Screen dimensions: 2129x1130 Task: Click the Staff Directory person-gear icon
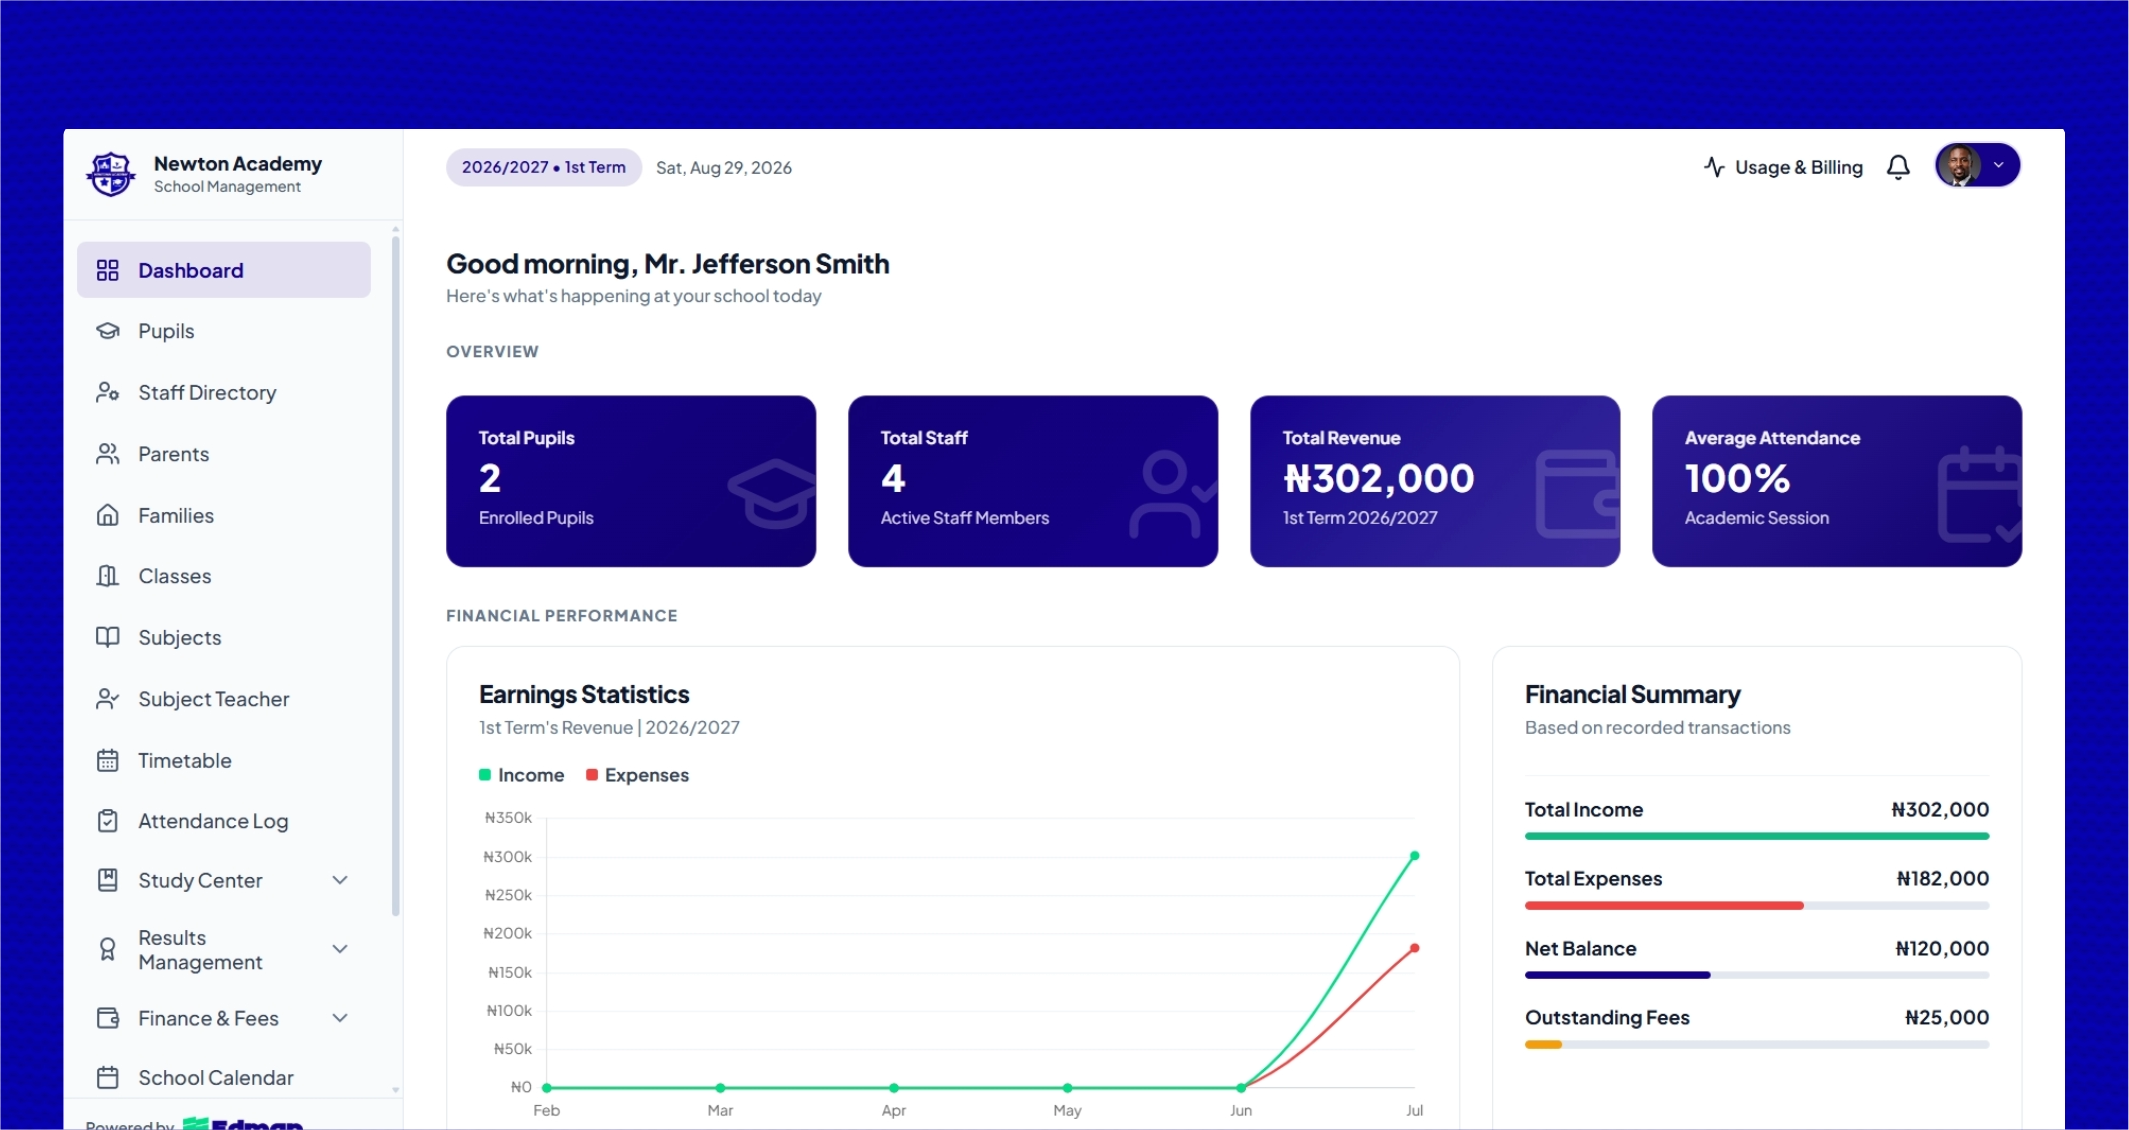[107, 392]
